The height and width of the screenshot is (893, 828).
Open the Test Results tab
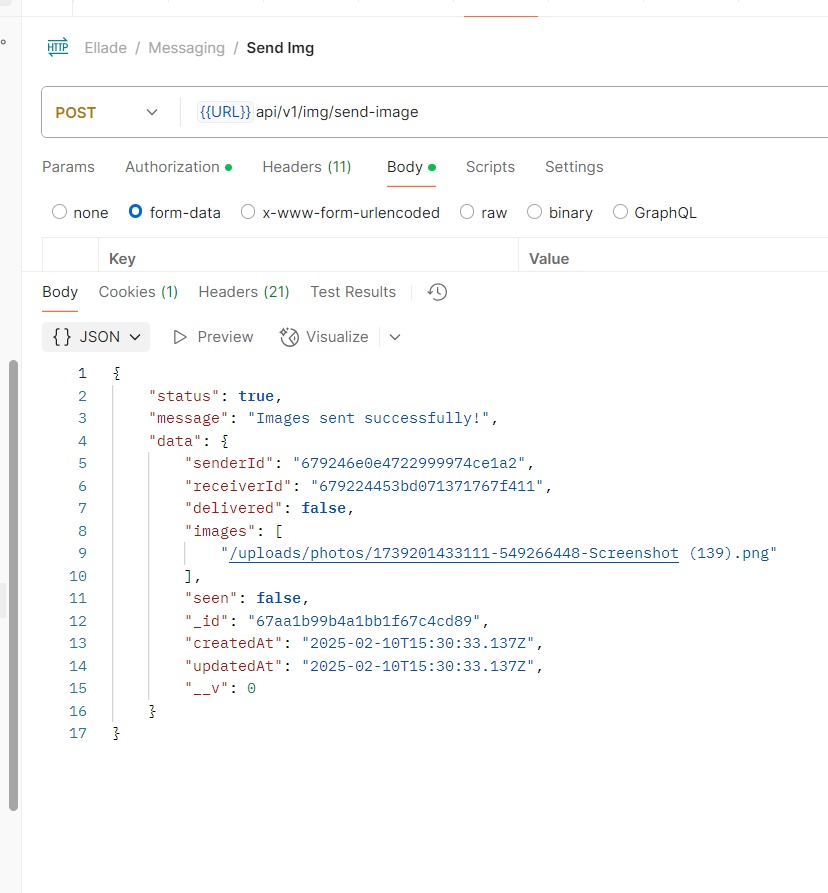[x=353, y=292]
